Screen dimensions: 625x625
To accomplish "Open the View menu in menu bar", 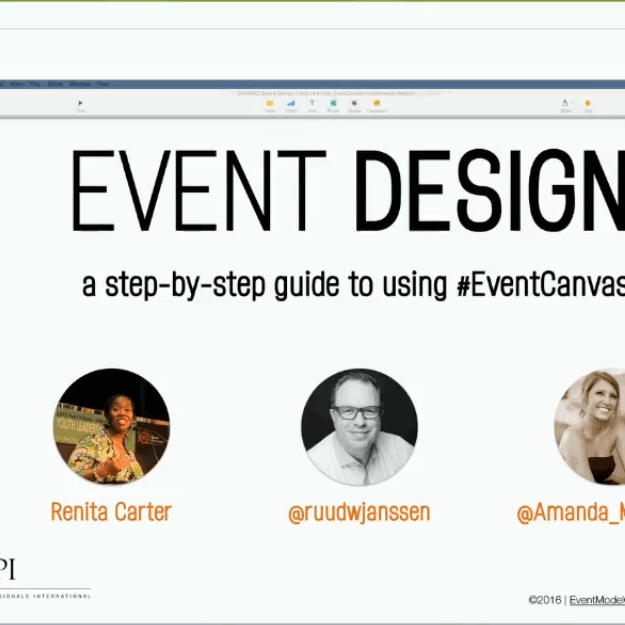I will point(17,84).
